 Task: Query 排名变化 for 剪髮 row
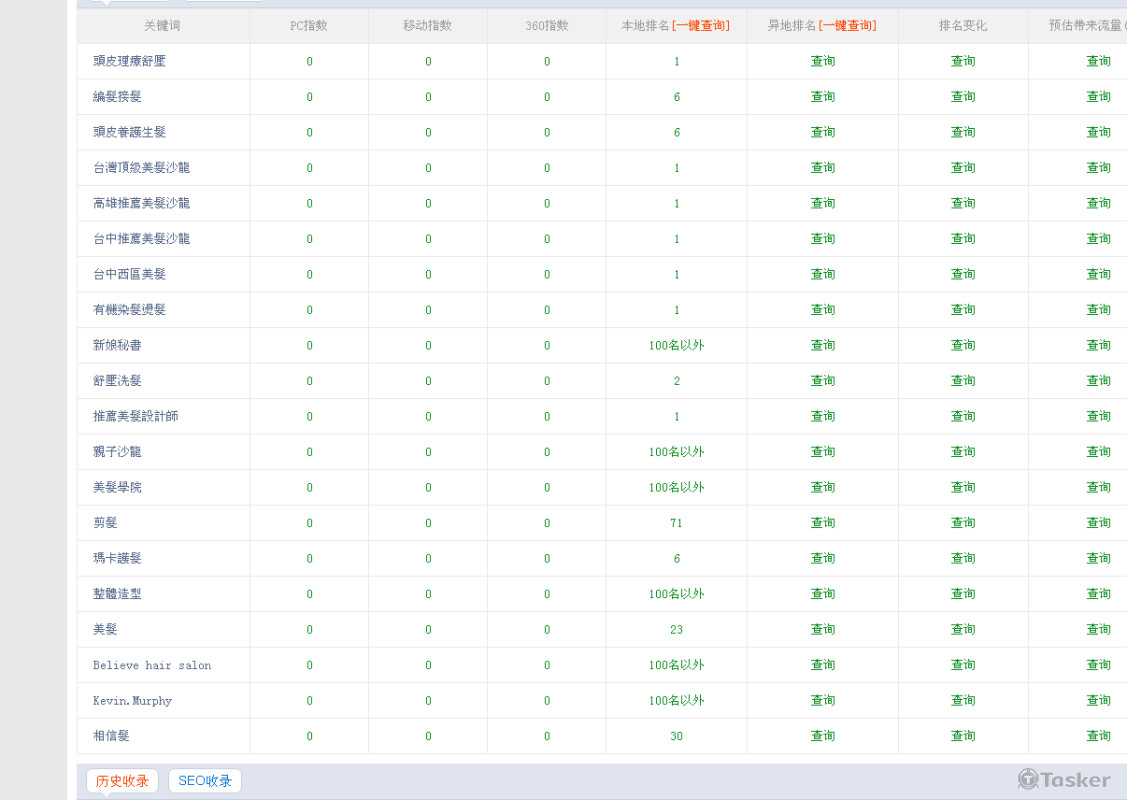962,523
